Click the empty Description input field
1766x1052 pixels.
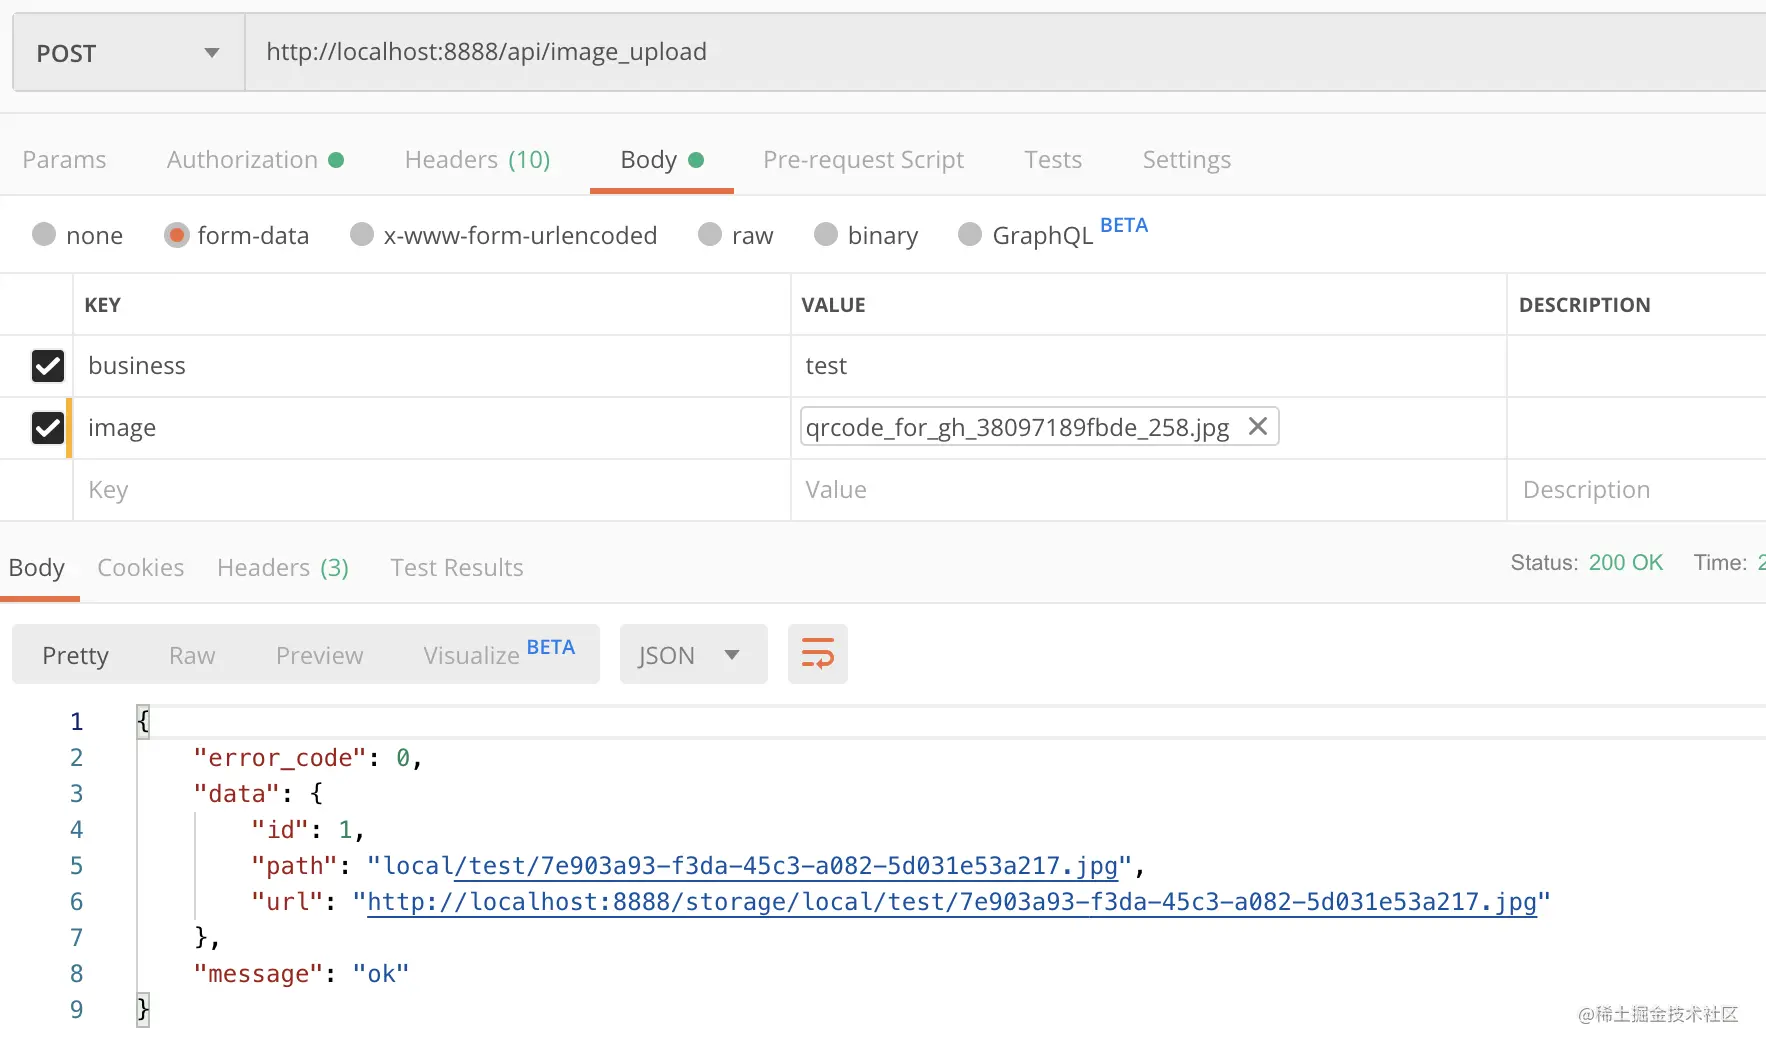(x=1636, y=490)
